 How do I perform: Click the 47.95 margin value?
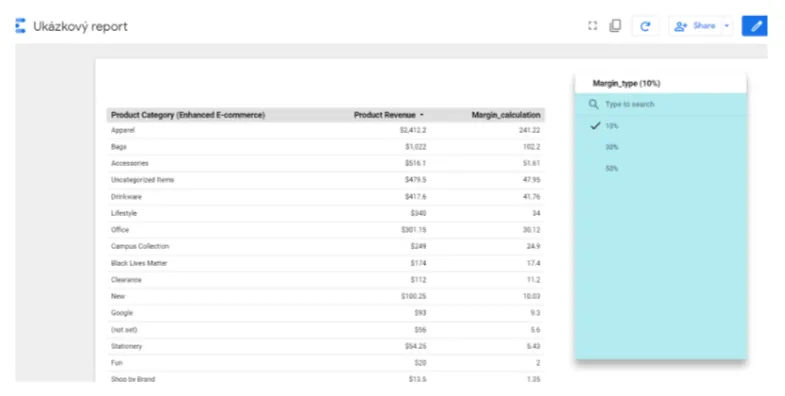[532, 180]
